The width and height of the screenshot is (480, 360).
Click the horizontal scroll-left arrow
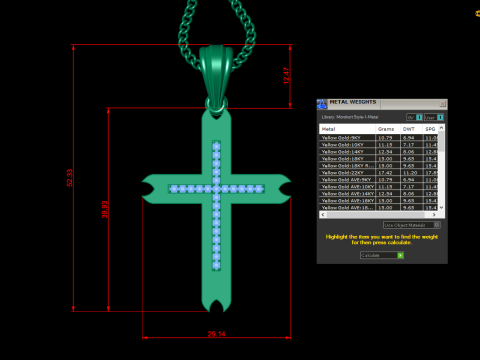(x=323, y=215)
